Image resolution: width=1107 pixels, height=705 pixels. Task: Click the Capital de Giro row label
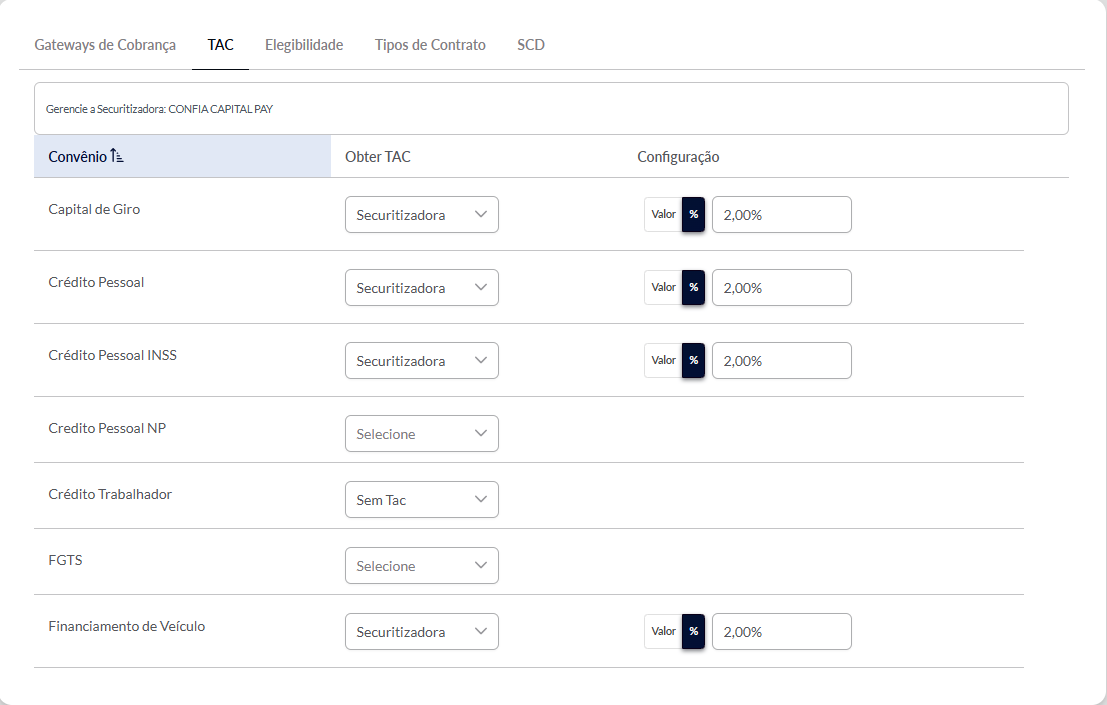point(94,210)
